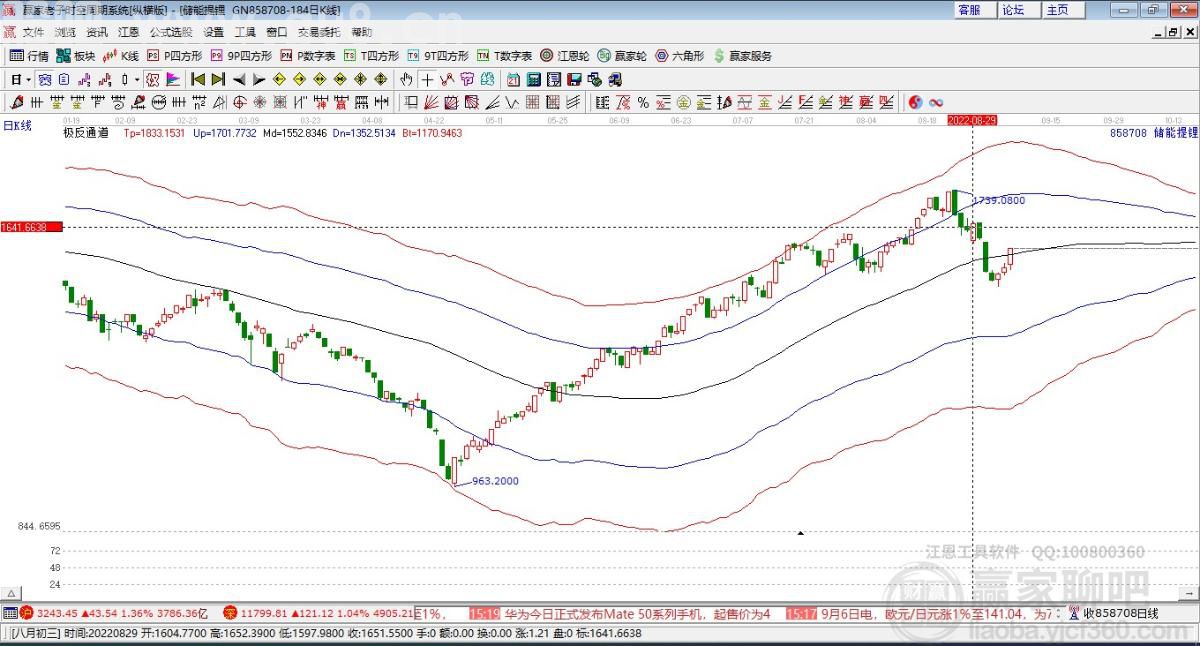
Task: Click the red 1641.6638 price label
Action: [x=31, y=227]
